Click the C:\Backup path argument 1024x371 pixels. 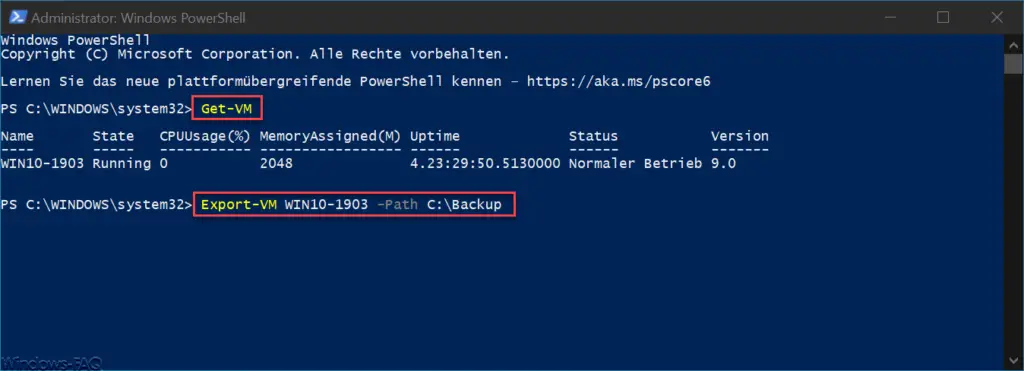tap(464, 204)
